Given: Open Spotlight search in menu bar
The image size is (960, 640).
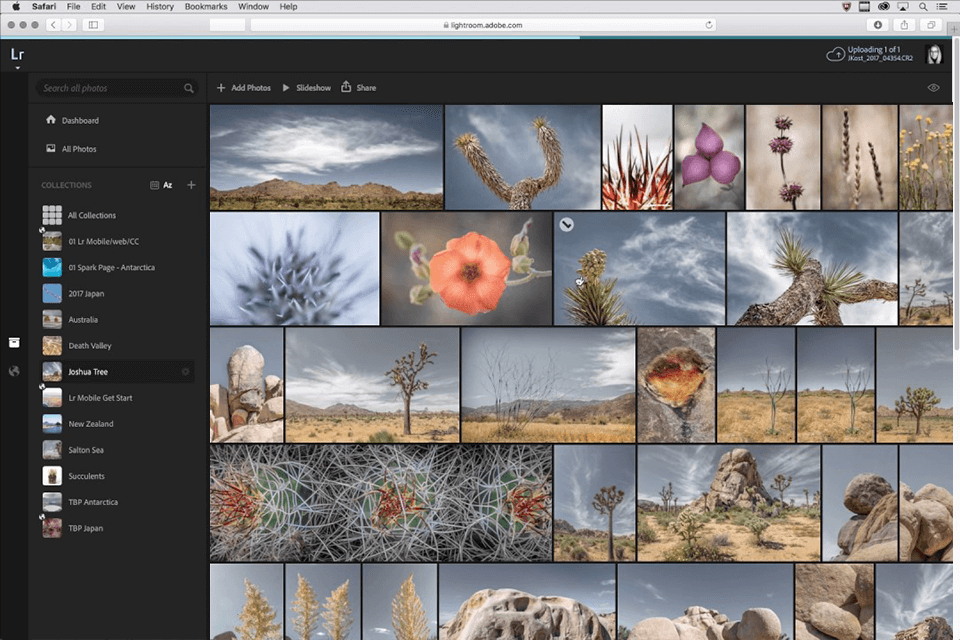Looking at the screenshot, I should (923, 6).
